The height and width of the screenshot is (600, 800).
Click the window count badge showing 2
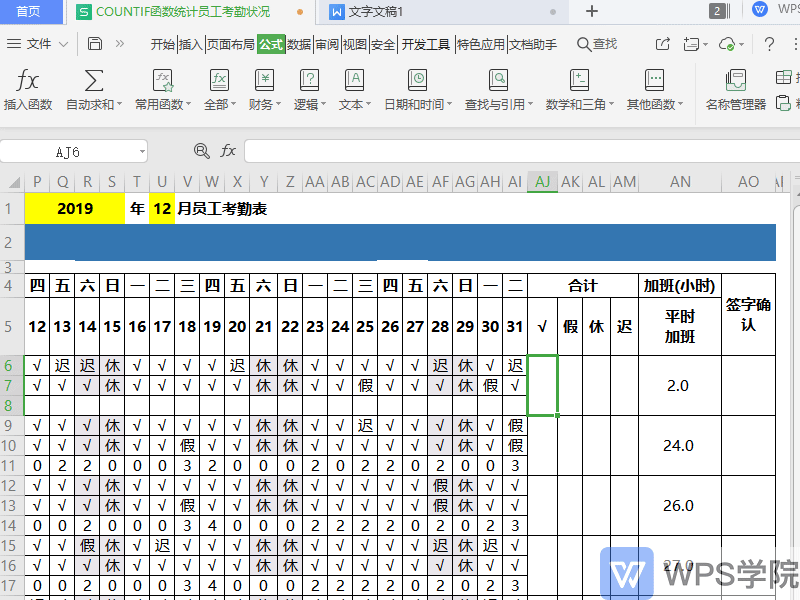[x=719, y=11]
